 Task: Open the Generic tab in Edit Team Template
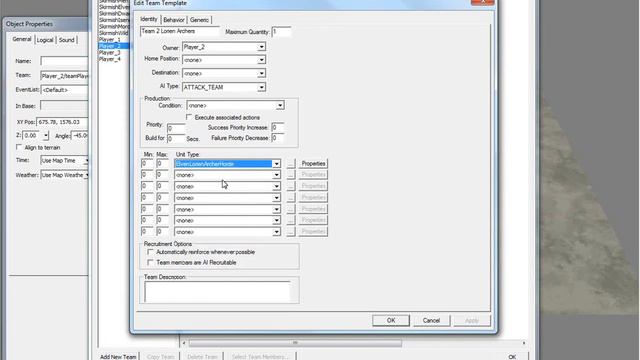199,20
